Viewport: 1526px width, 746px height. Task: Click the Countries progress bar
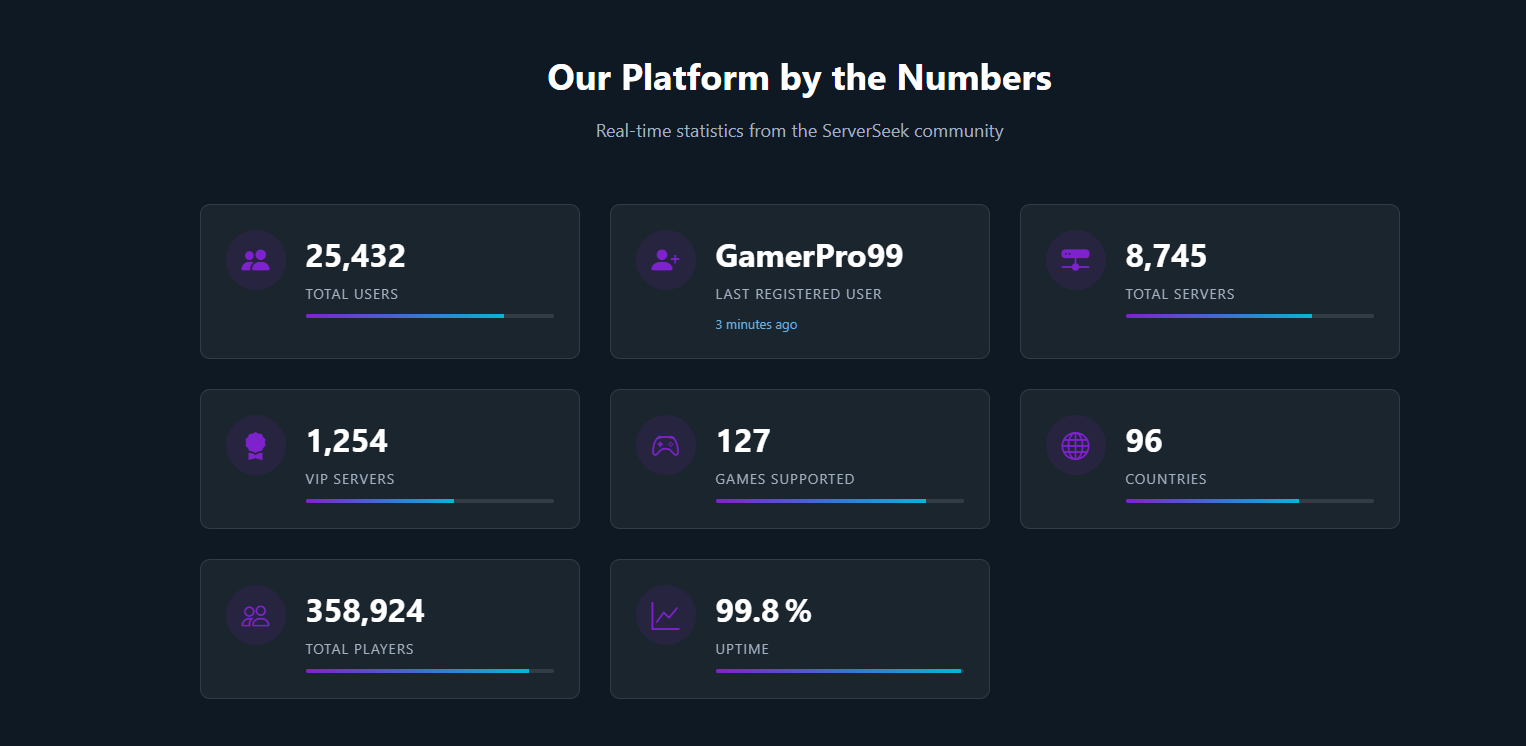pyautogui.click(x=1249, y=501)
